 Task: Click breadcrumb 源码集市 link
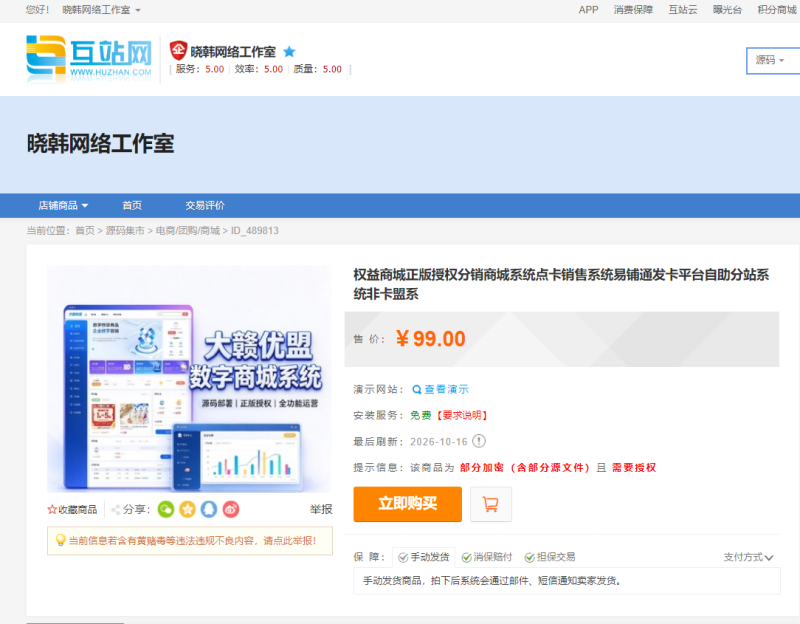coord(125,231)
